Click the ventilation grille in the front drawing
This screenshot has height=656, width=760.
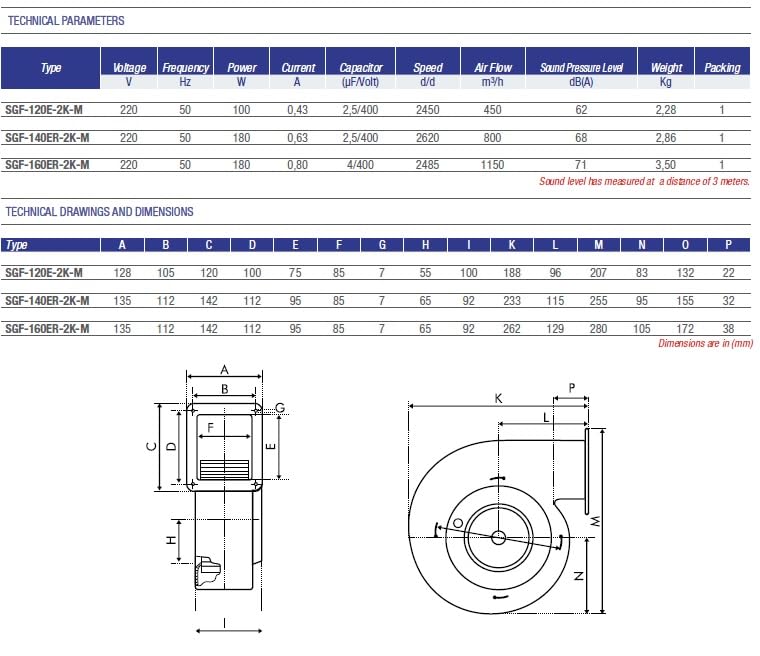coord(224,469)
